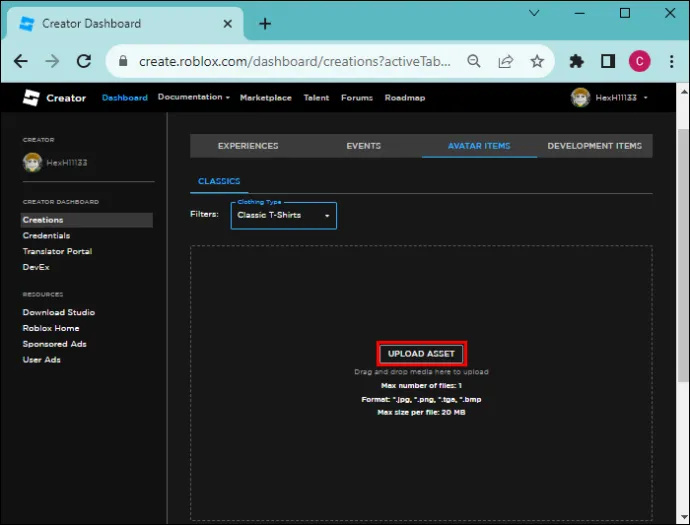Open the Chrome three-dot menu
The image size is (690, 525).
point(672,61)
